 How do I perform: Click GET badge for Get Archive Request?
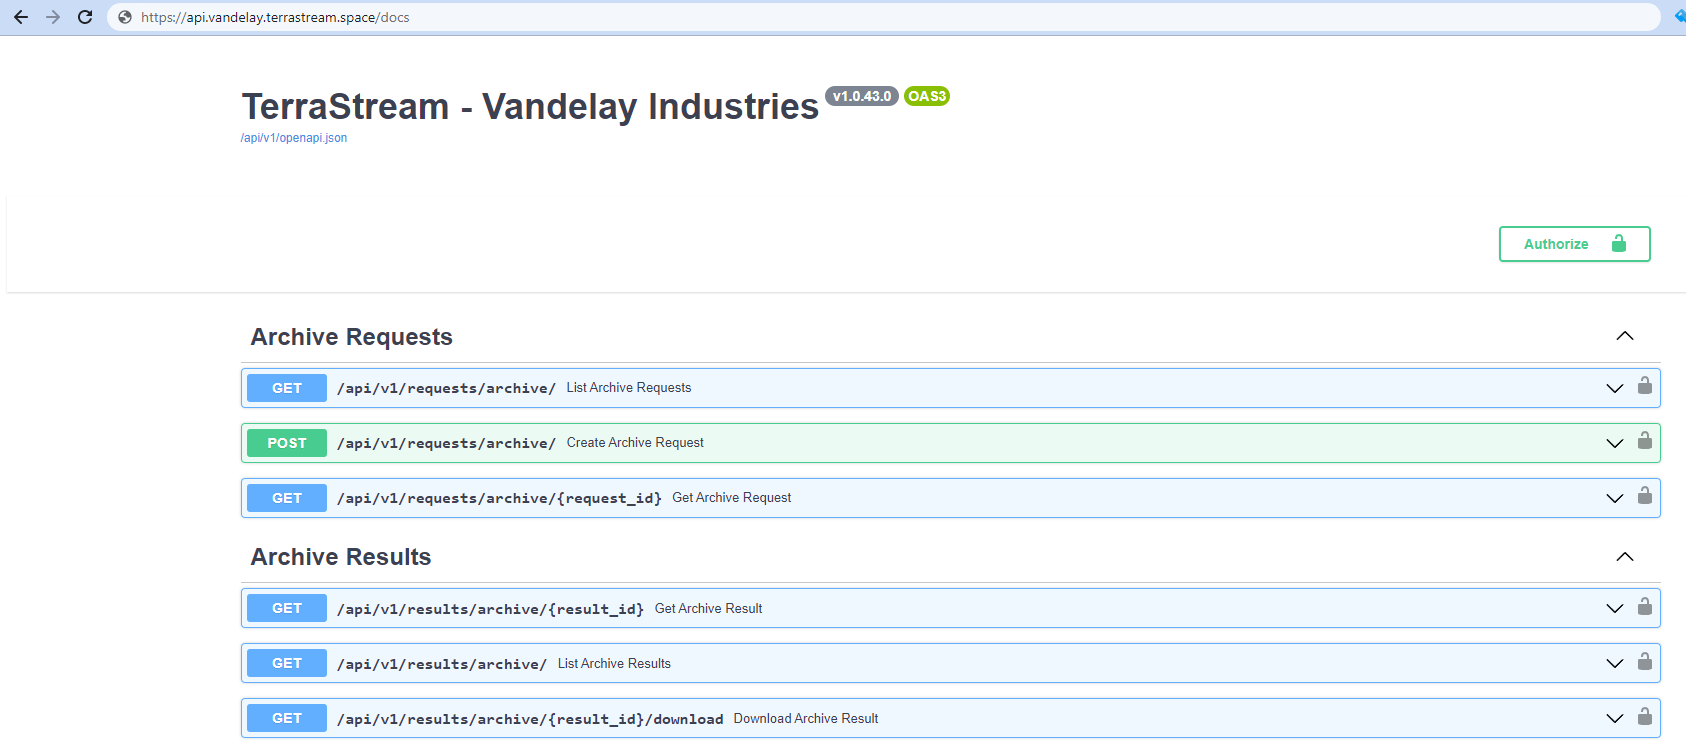[287, 498]
